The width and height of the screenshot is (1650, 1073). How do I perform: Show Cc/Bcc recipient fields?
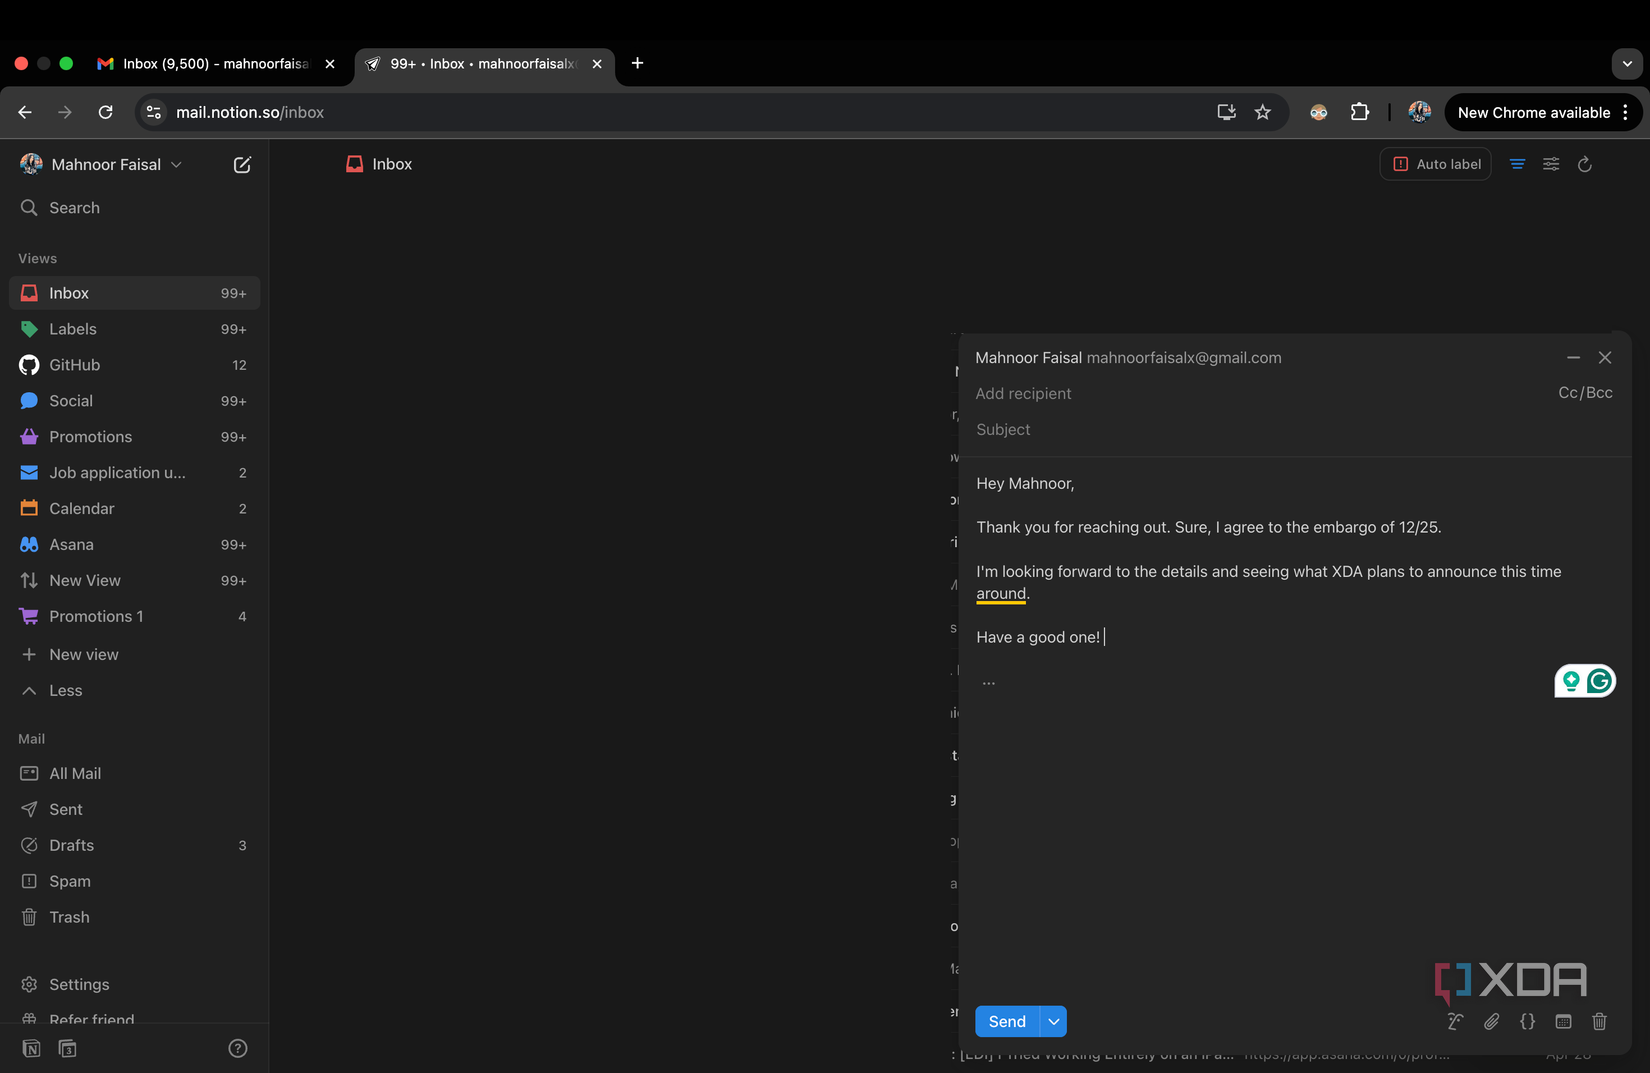[1585, 392]
